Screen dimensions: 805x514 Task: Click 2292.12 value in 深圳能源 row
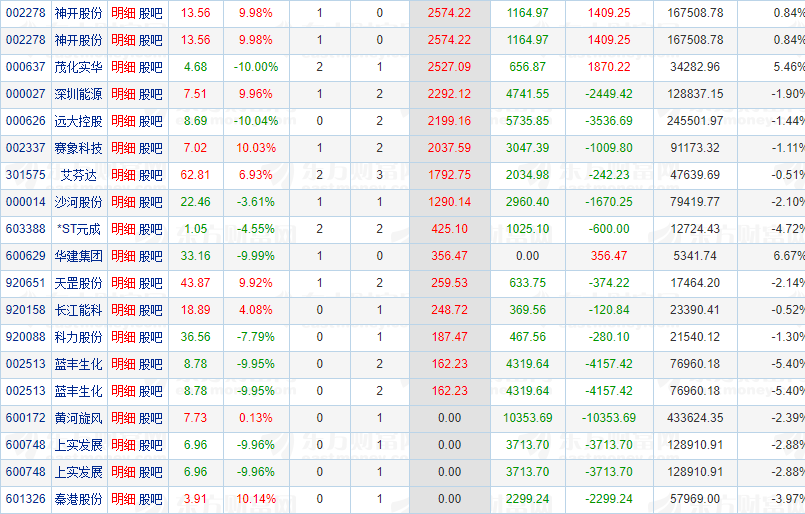[x=448, y=94]
